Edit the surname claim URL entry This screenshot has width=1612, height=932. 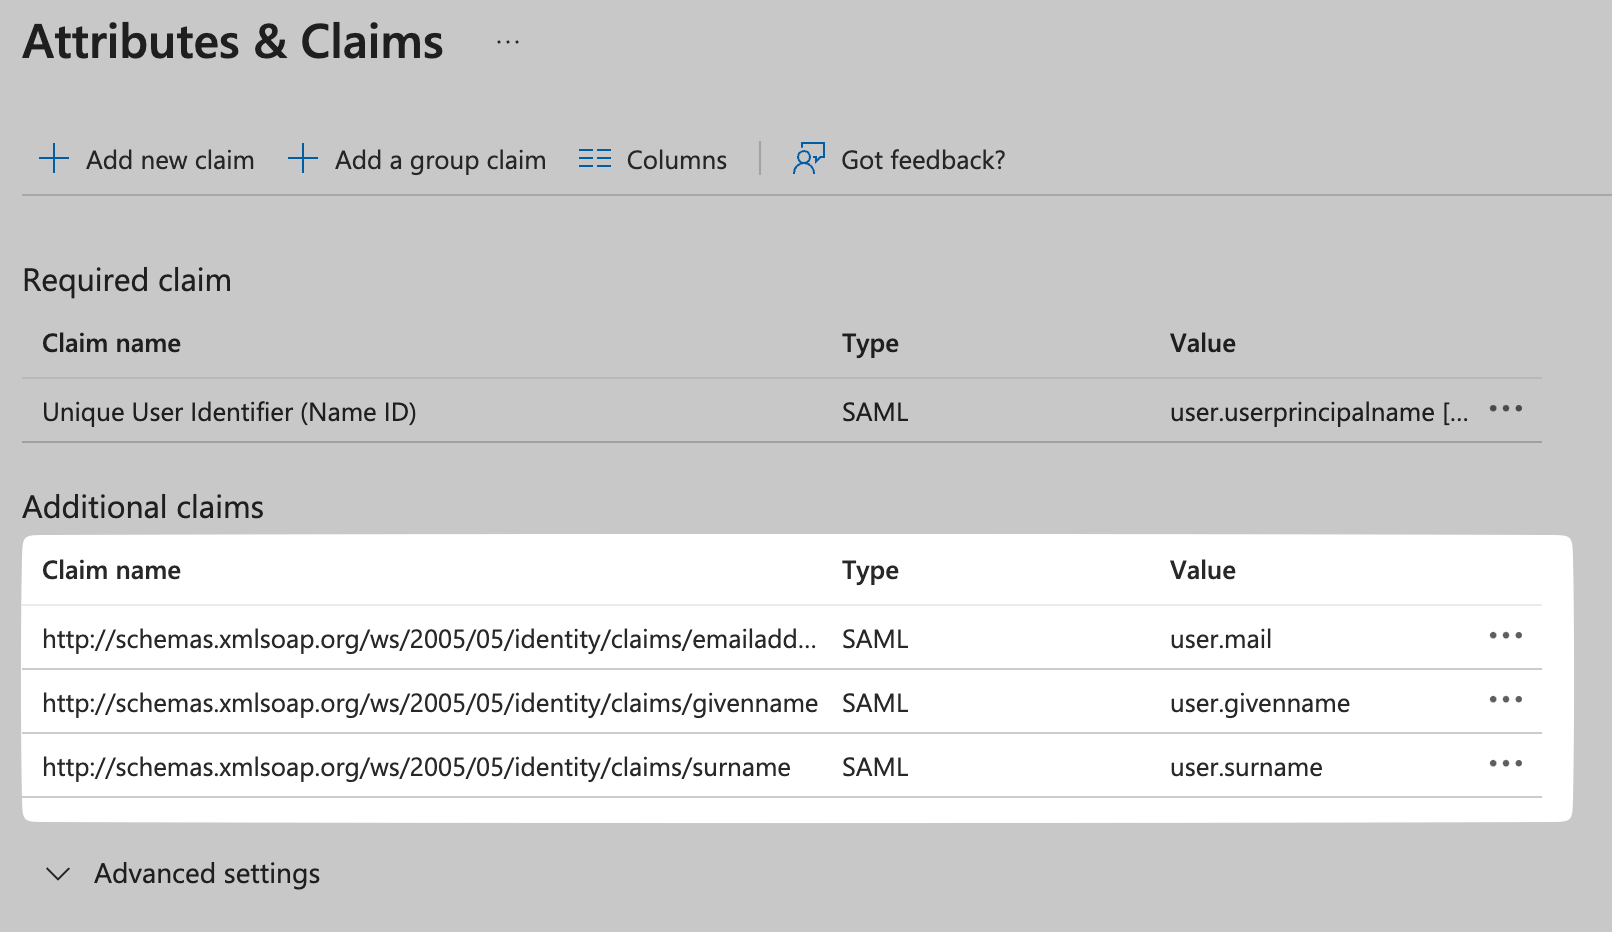point(416,767)
